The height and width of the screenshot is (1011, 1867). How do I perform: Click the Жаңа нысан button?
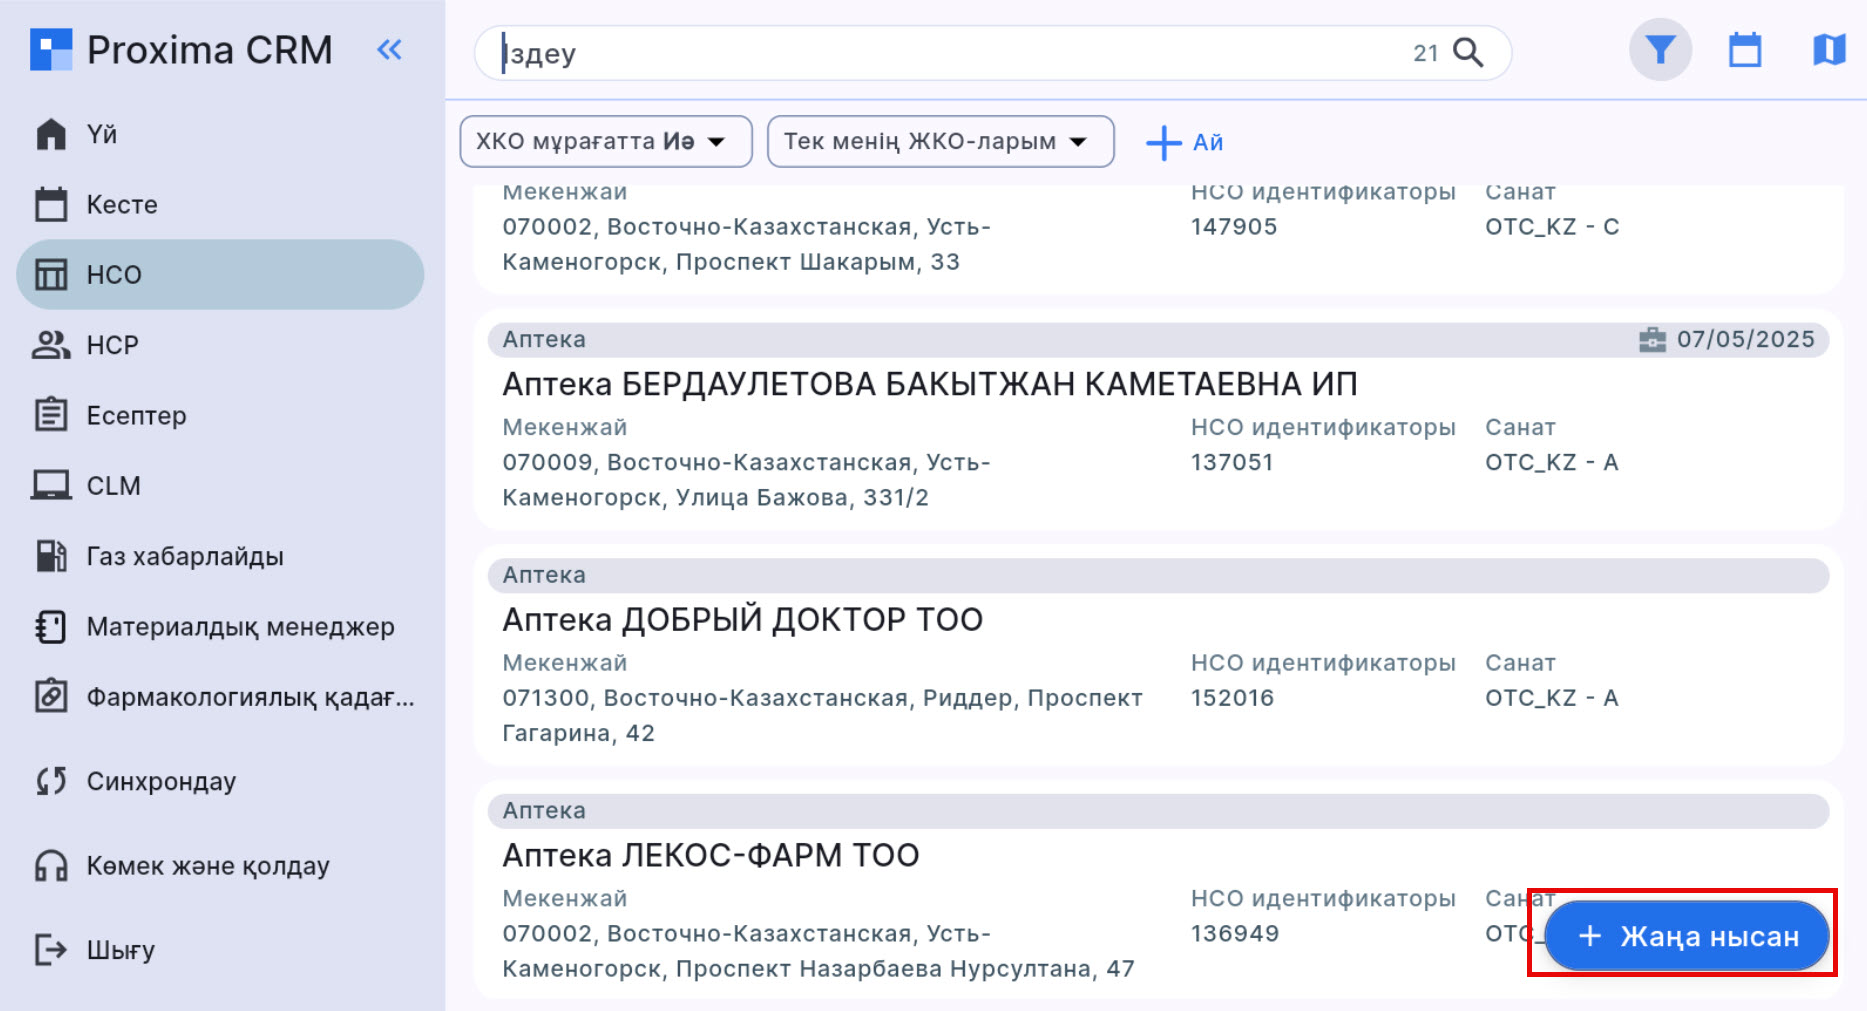point(1684,936)
